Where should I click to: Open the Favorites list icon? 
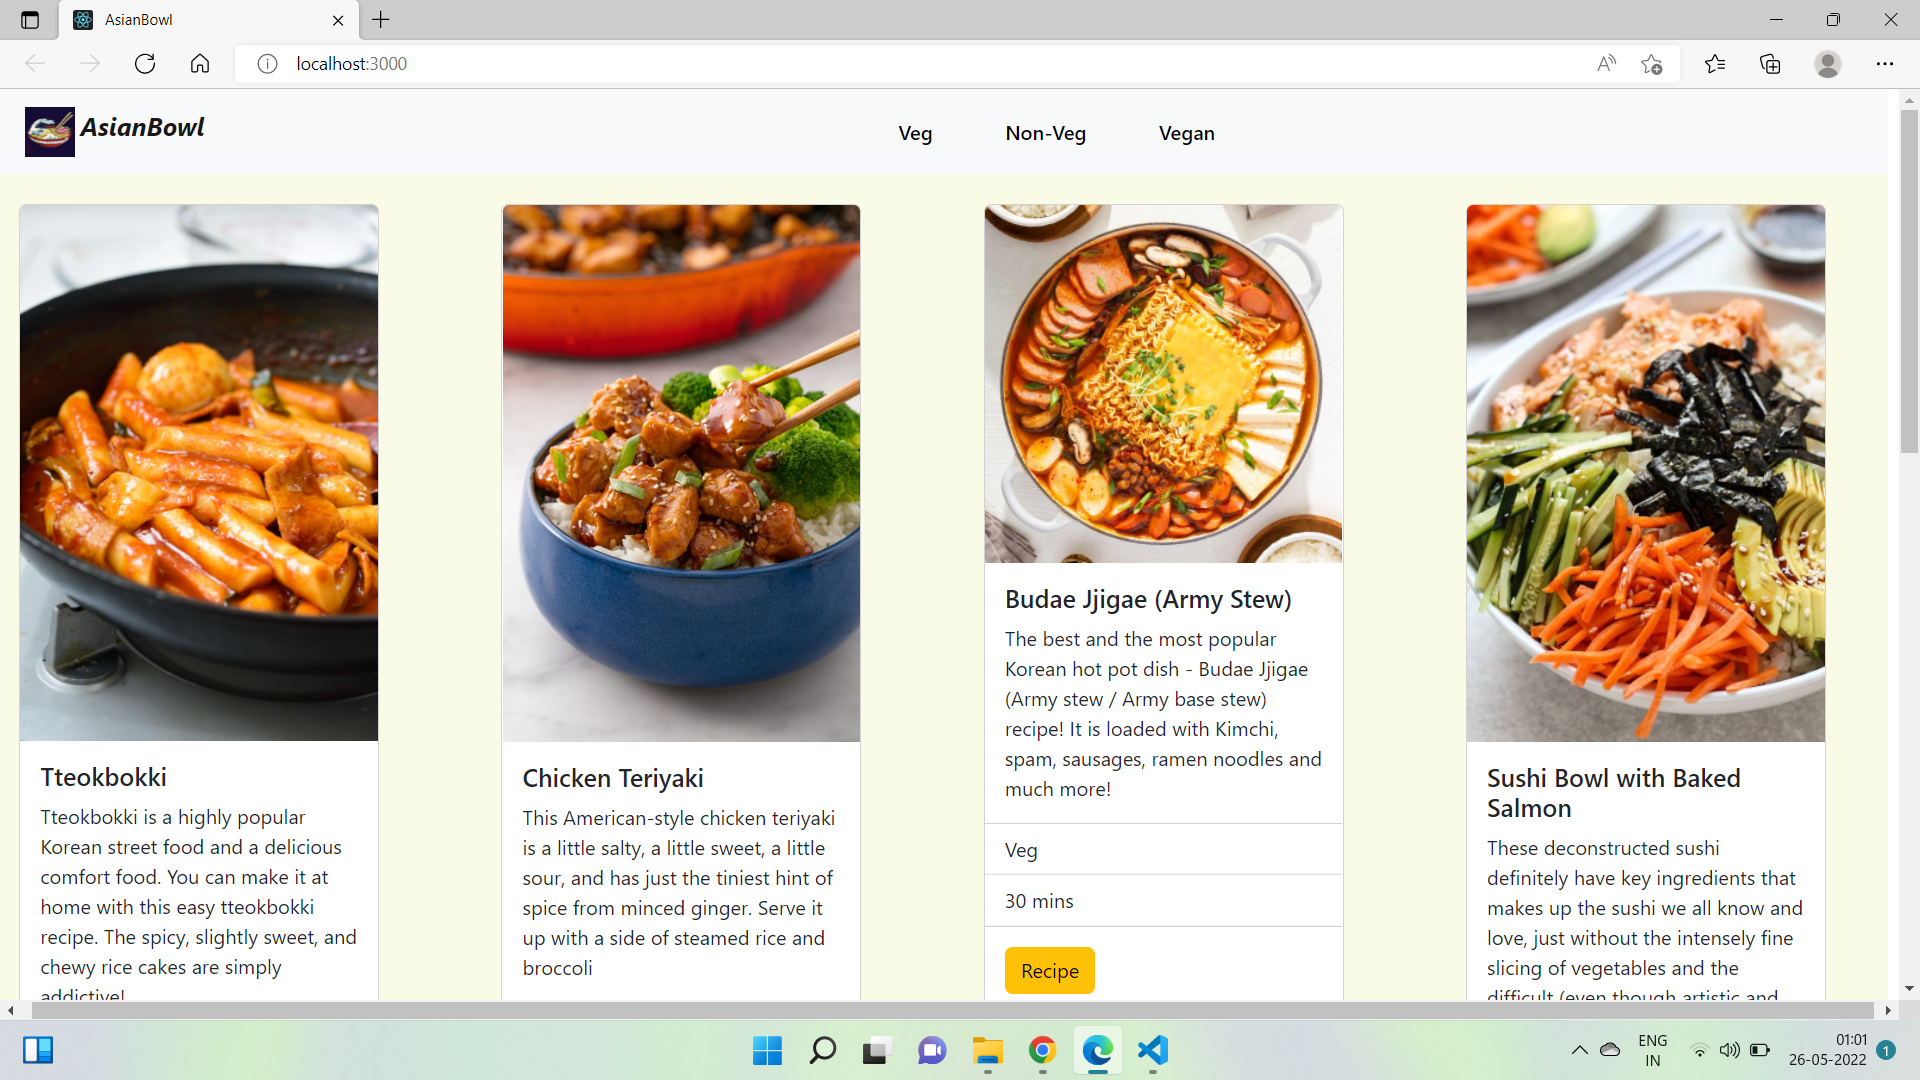point(1715,64)
